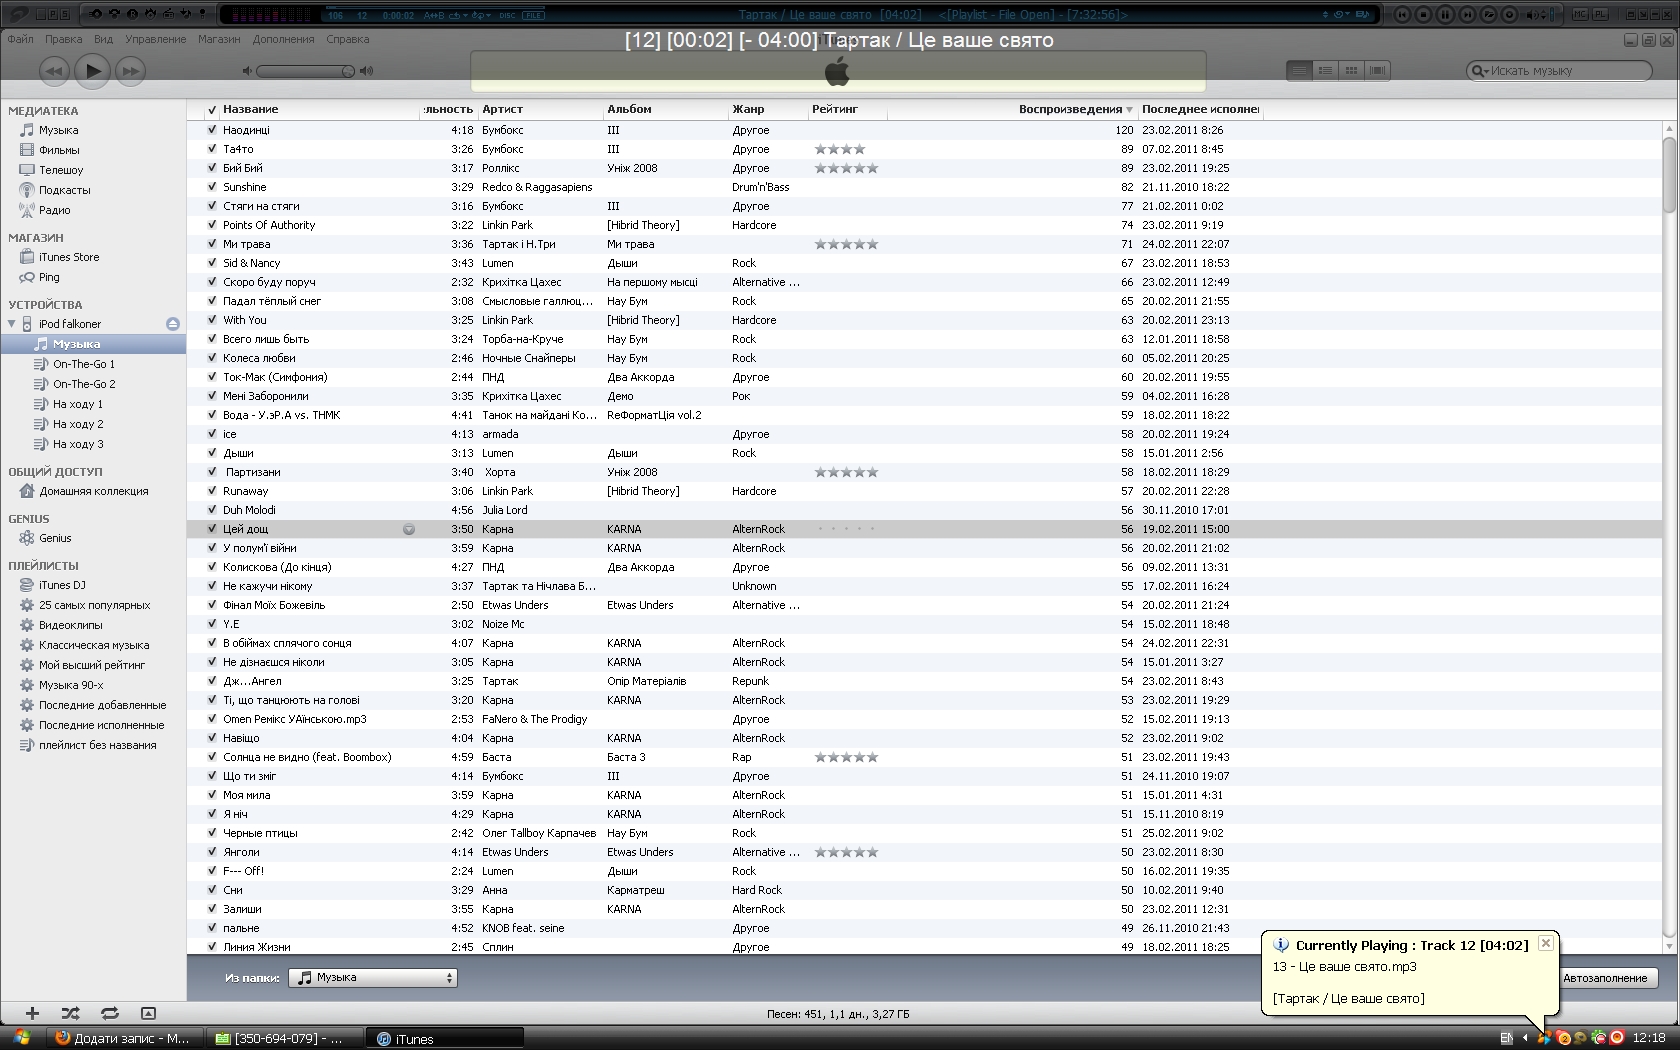Uncheck the Runaway song checkbox
The height and width of the screenshot is (1050, 1680).
point(212,491)
